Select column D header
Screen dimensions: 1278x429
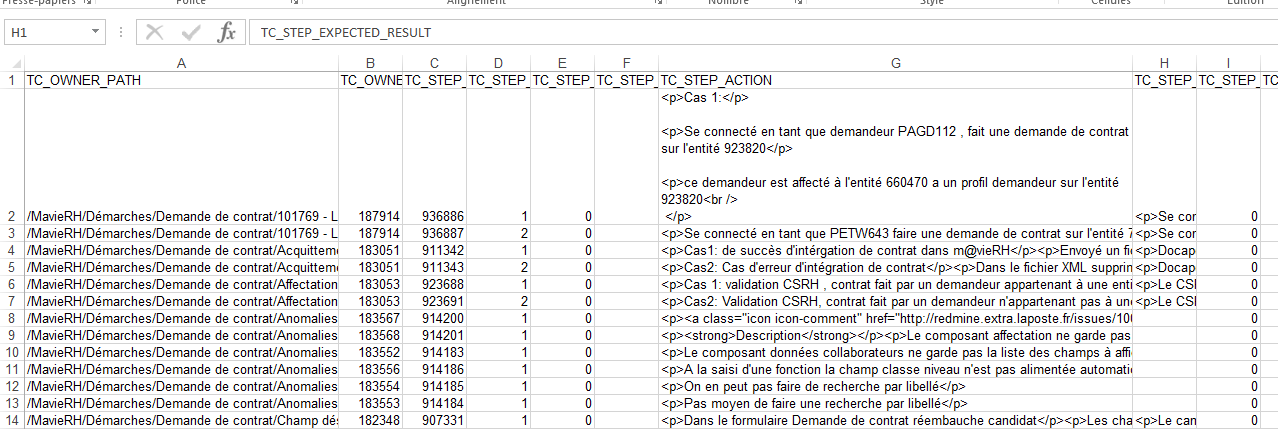[498, 63]
